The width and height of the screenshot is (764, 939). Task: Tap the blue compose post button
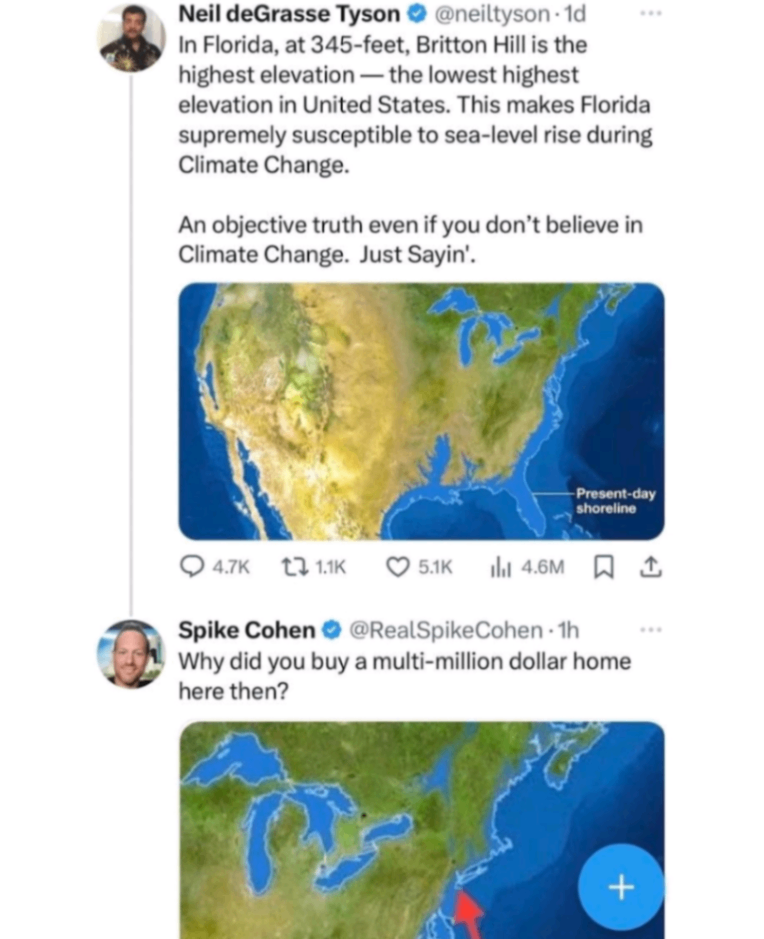(622, 887)
